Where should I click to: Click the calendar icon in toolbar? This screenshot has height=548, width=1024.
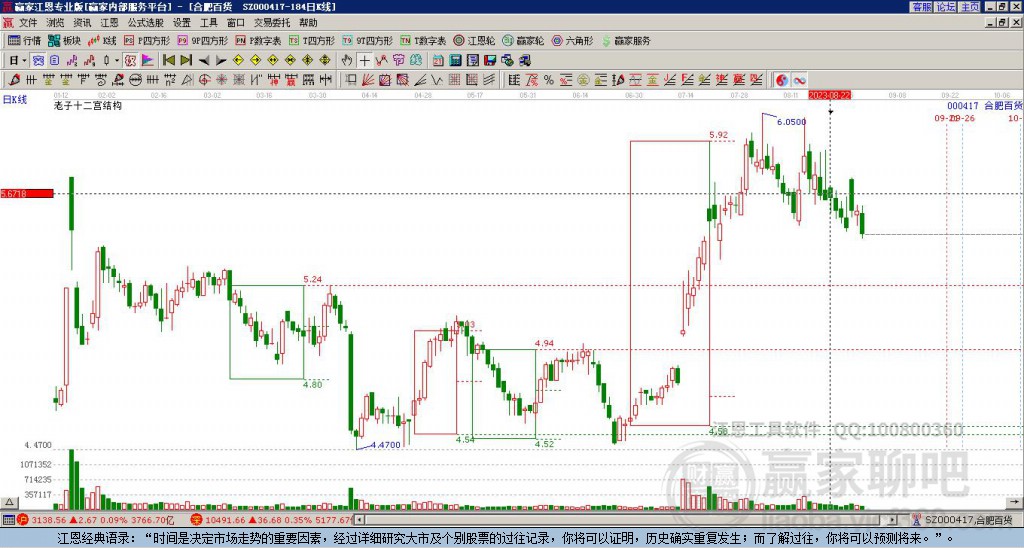pyautogui.click(x=438, y=61)
